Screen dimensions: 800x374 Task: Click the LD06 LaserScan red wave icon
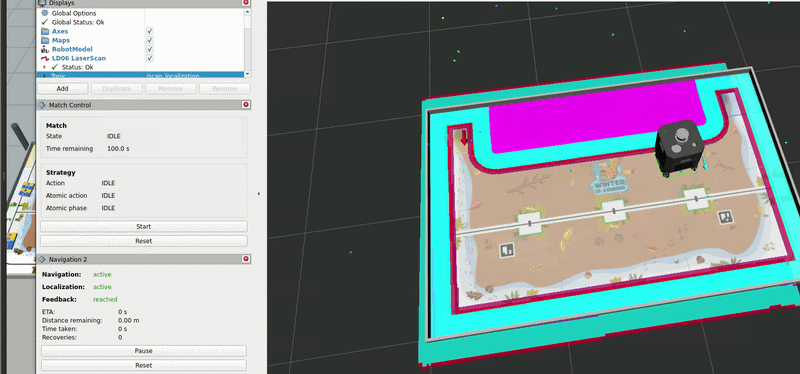pyautogui.click(x=45, y=58)
